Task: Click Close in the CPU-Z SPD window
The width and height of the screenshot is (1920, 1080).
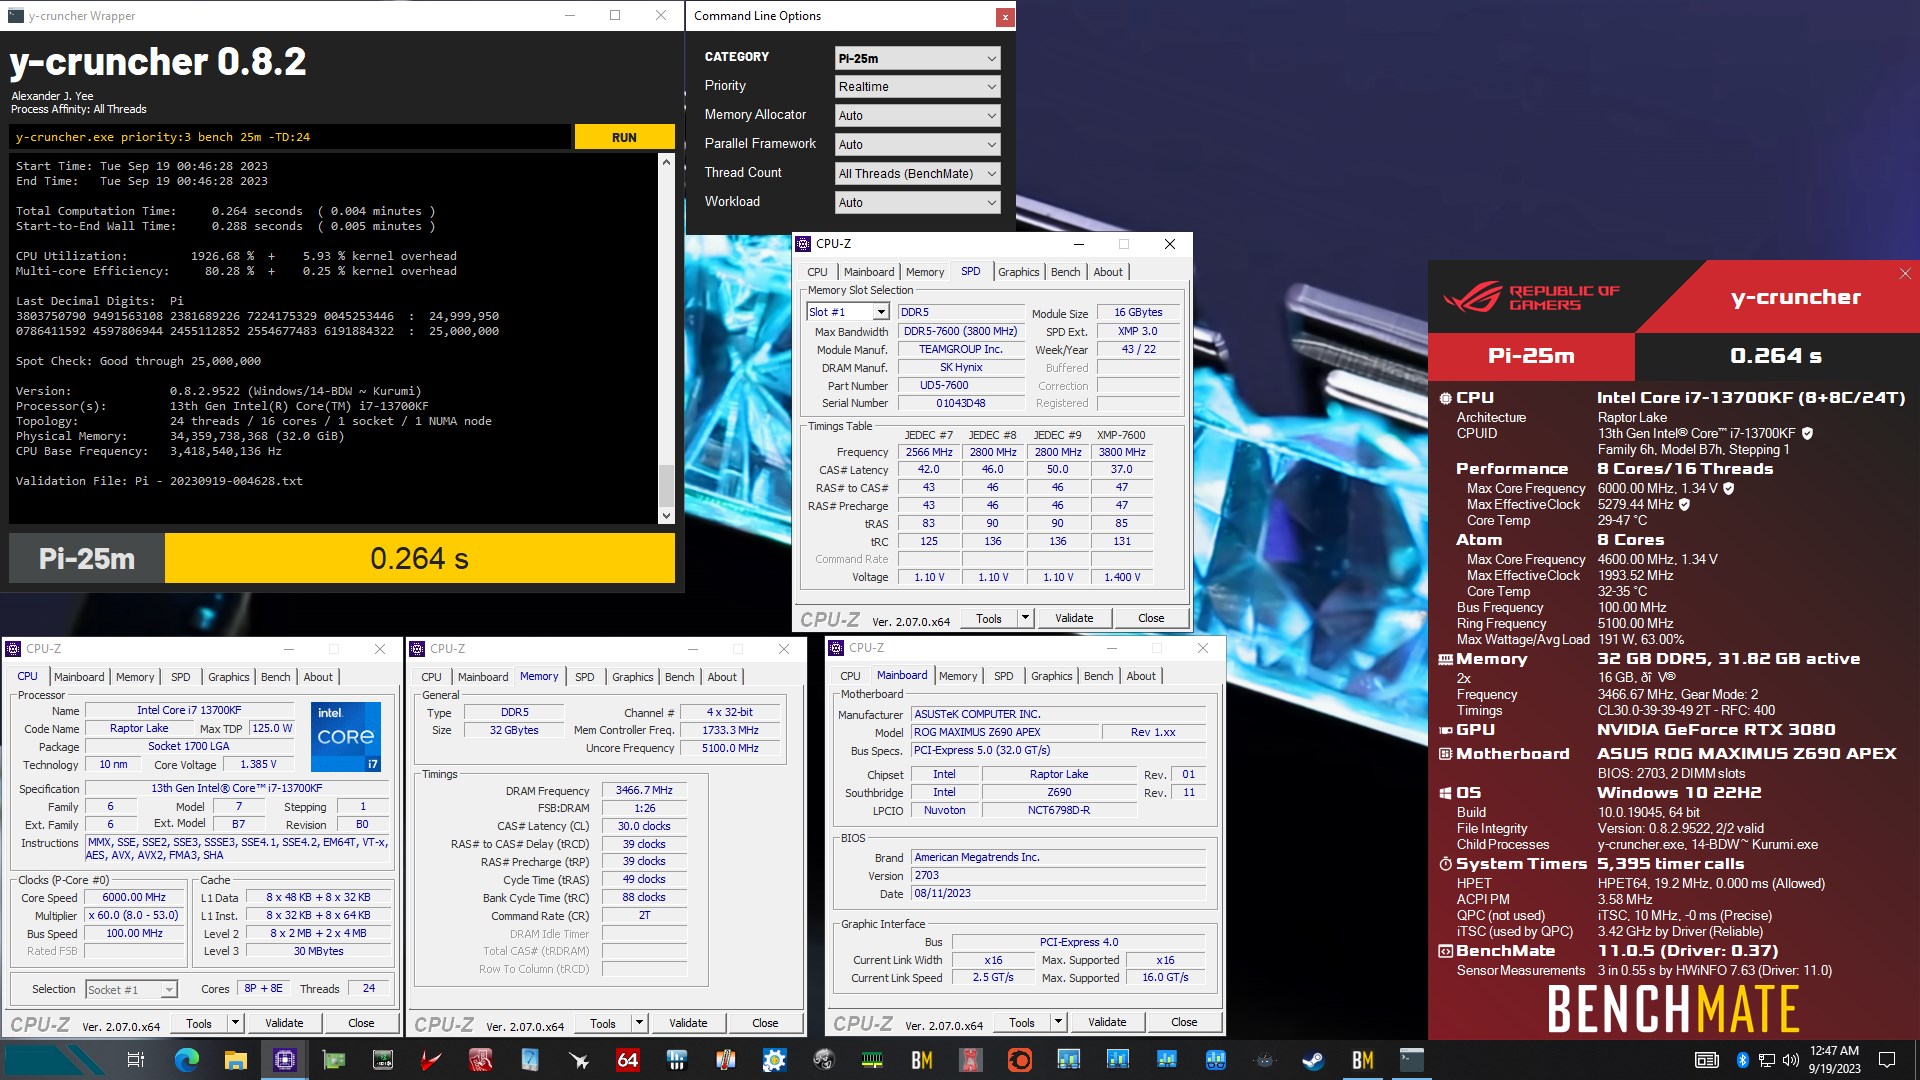Action: point(1151,618)
